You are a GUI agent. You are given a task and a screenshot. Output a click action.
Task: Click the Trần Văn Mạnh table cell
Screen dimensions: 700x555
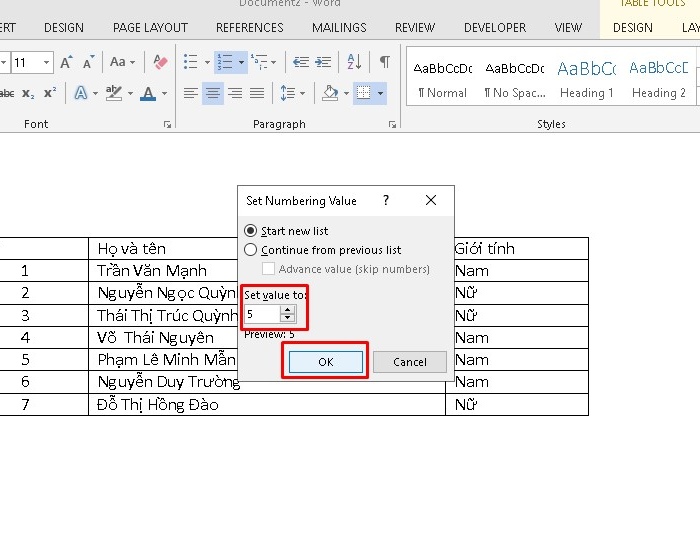pyautogui.click(x=163, y=271)
